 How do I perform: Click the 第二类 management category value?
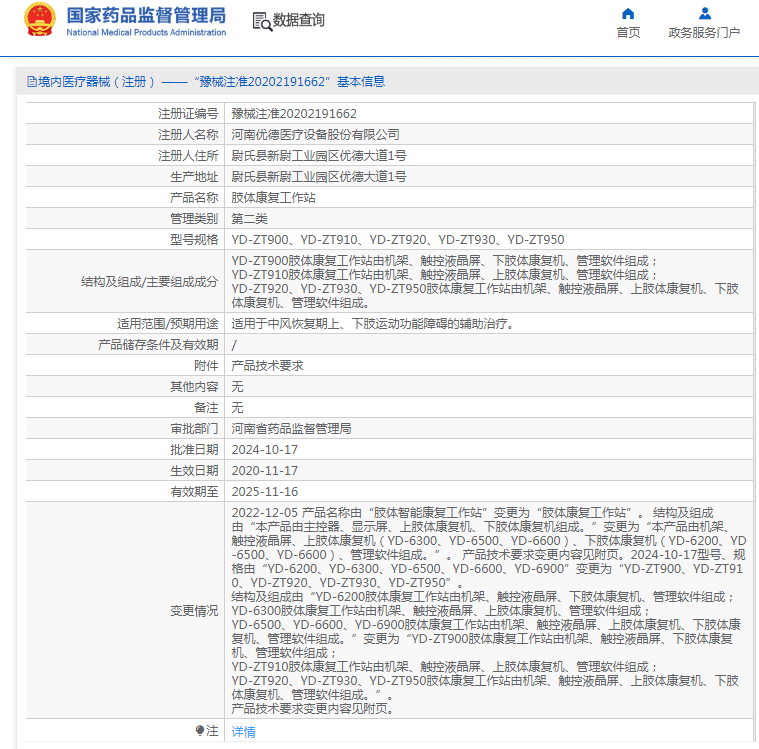coord(249,218)
